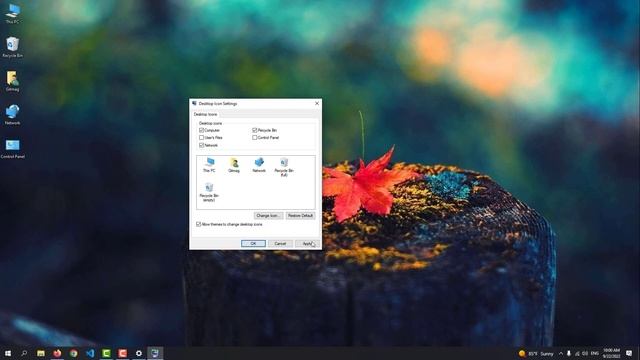
Task: Select the user folder shortcut on desktop
Action: [13, 81]
